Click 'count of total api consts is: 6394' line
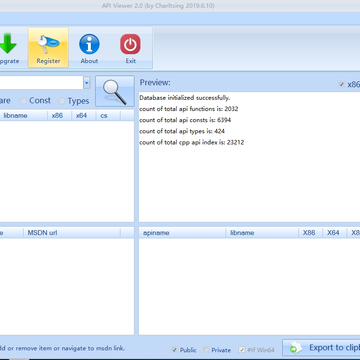The height and width of the screenshot is (360, 360). pos(185,120)
